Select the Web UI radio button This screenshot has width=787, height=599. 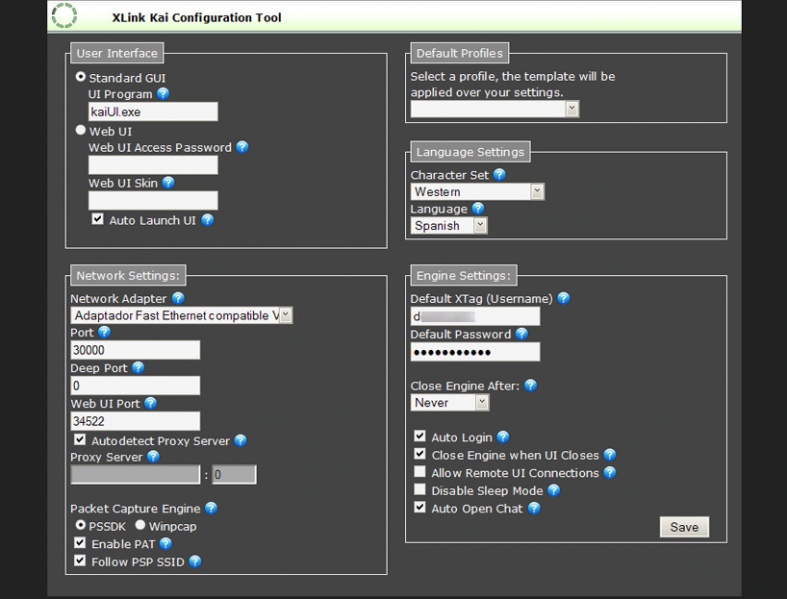(x=81, y=130)
